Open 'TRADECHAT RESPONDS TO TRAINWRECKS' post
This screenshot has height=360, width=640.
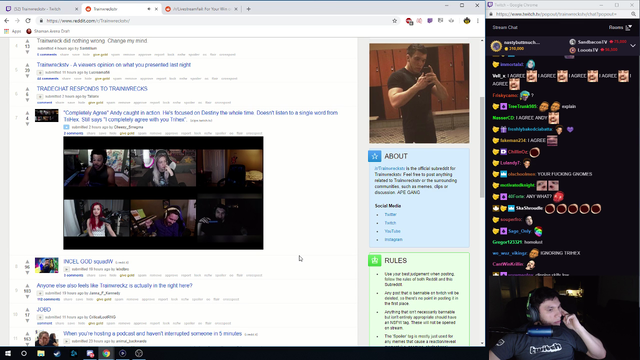coord(92,89)
